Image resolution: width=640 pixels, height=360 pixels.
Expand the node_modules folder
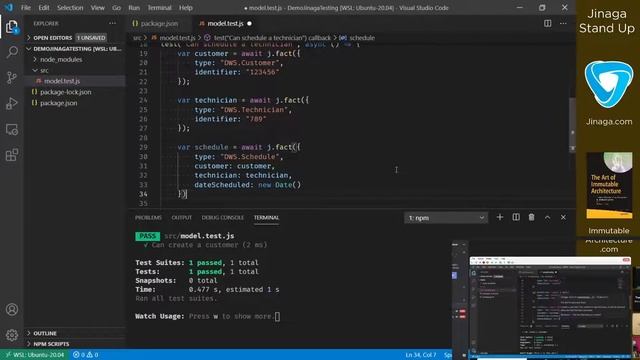pos(61,60)
